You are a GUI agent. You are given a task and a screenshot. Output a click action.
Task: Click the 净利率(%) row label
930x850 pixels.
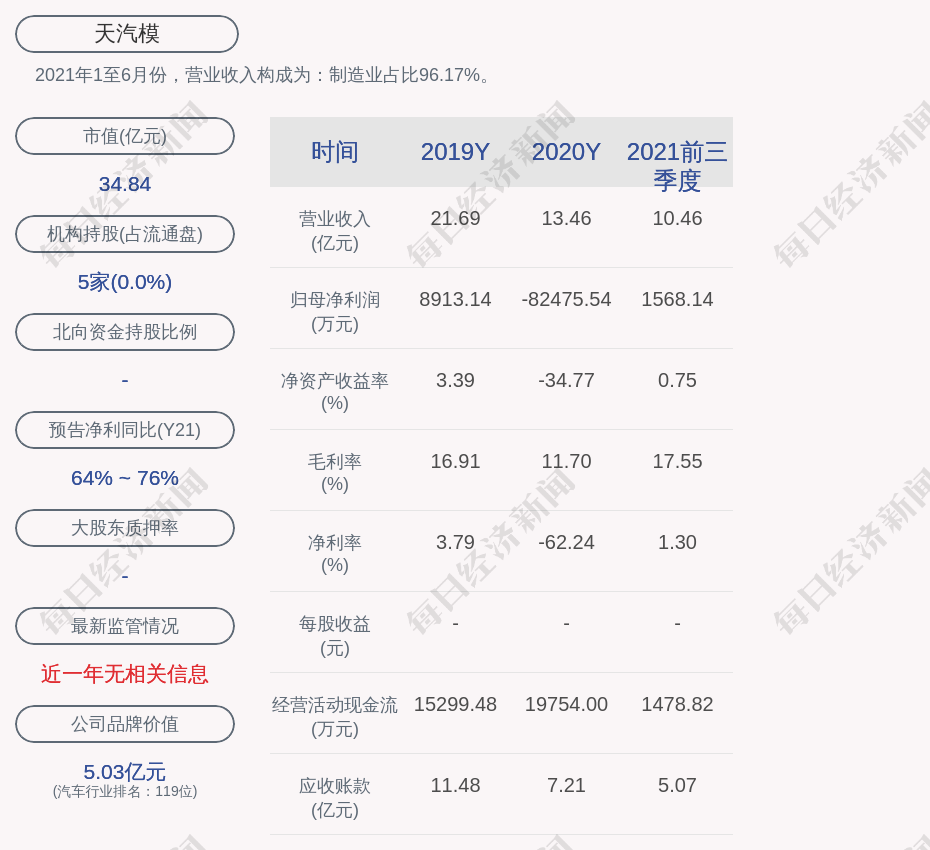pyautogui.click(x=335, y=554)
